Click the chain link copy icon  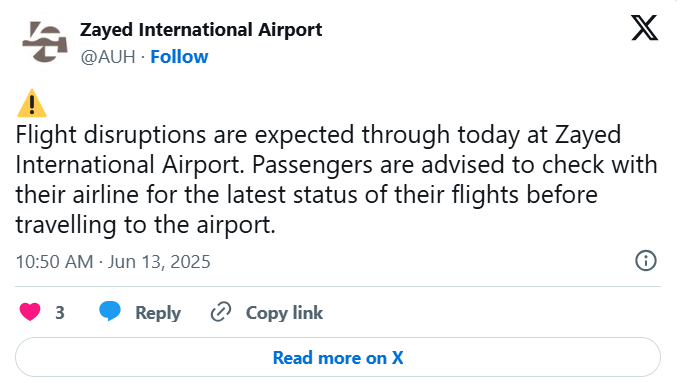pos(221,312)
